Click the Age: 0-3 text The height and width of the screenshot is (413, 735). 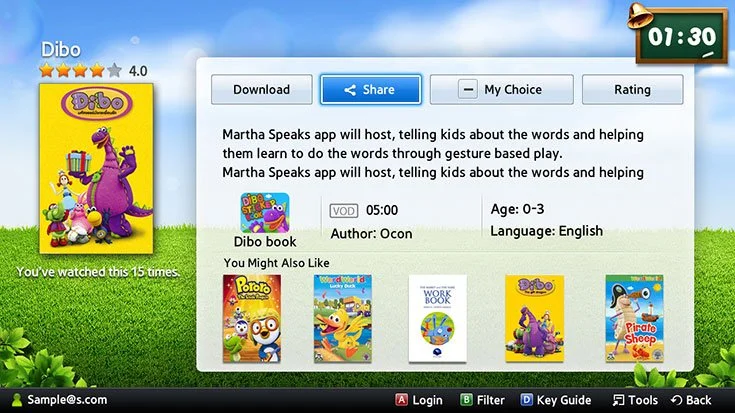click(x=518, y=209)
